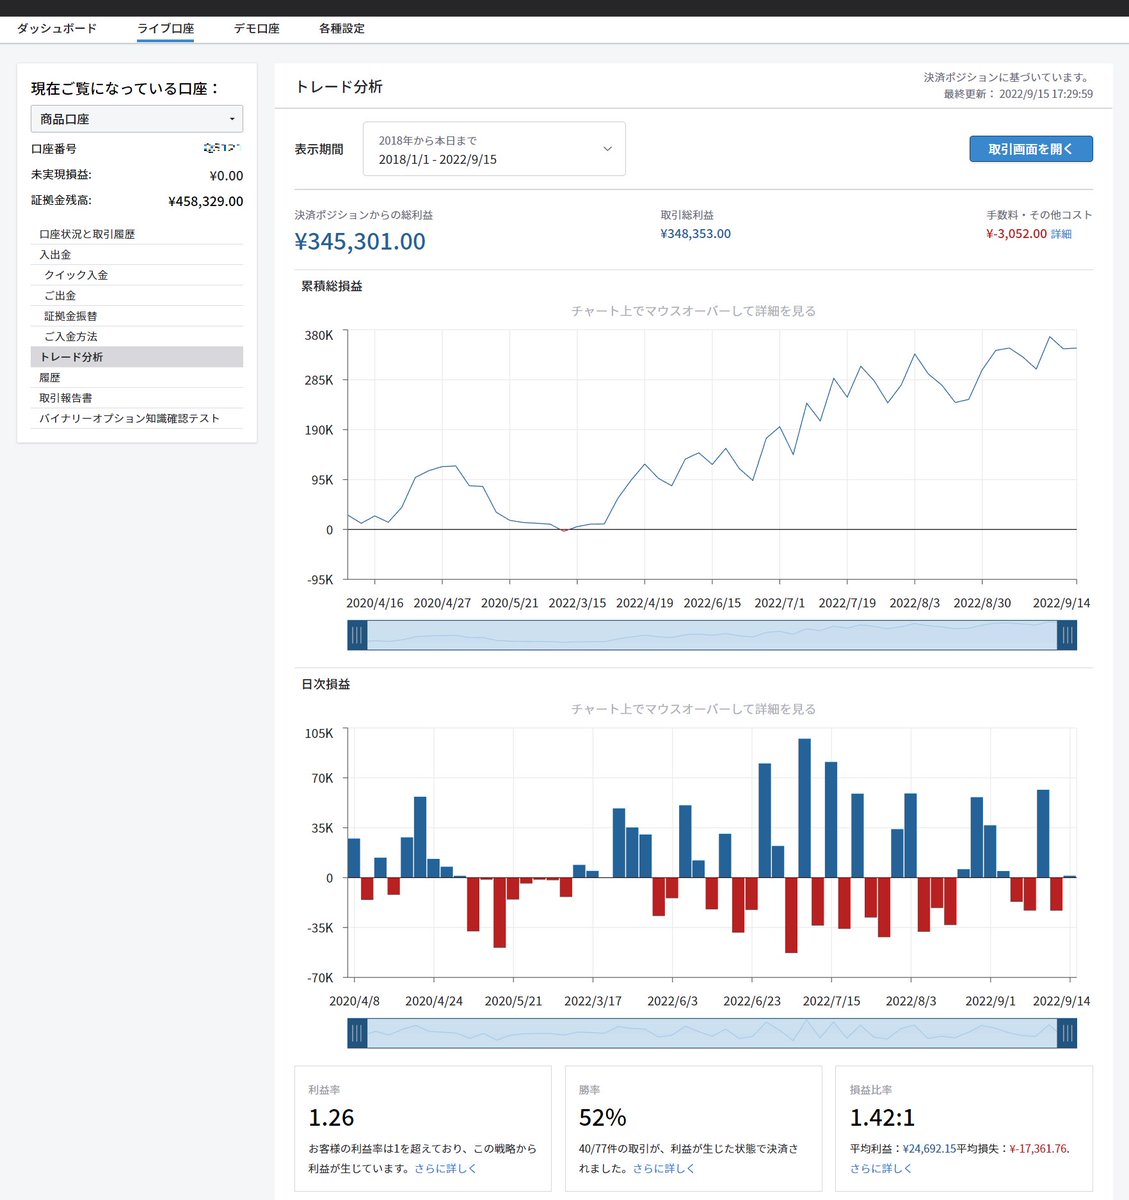Click the 2022/9/15 17:29:59 last-updated timestamp

click(1046, 94)
